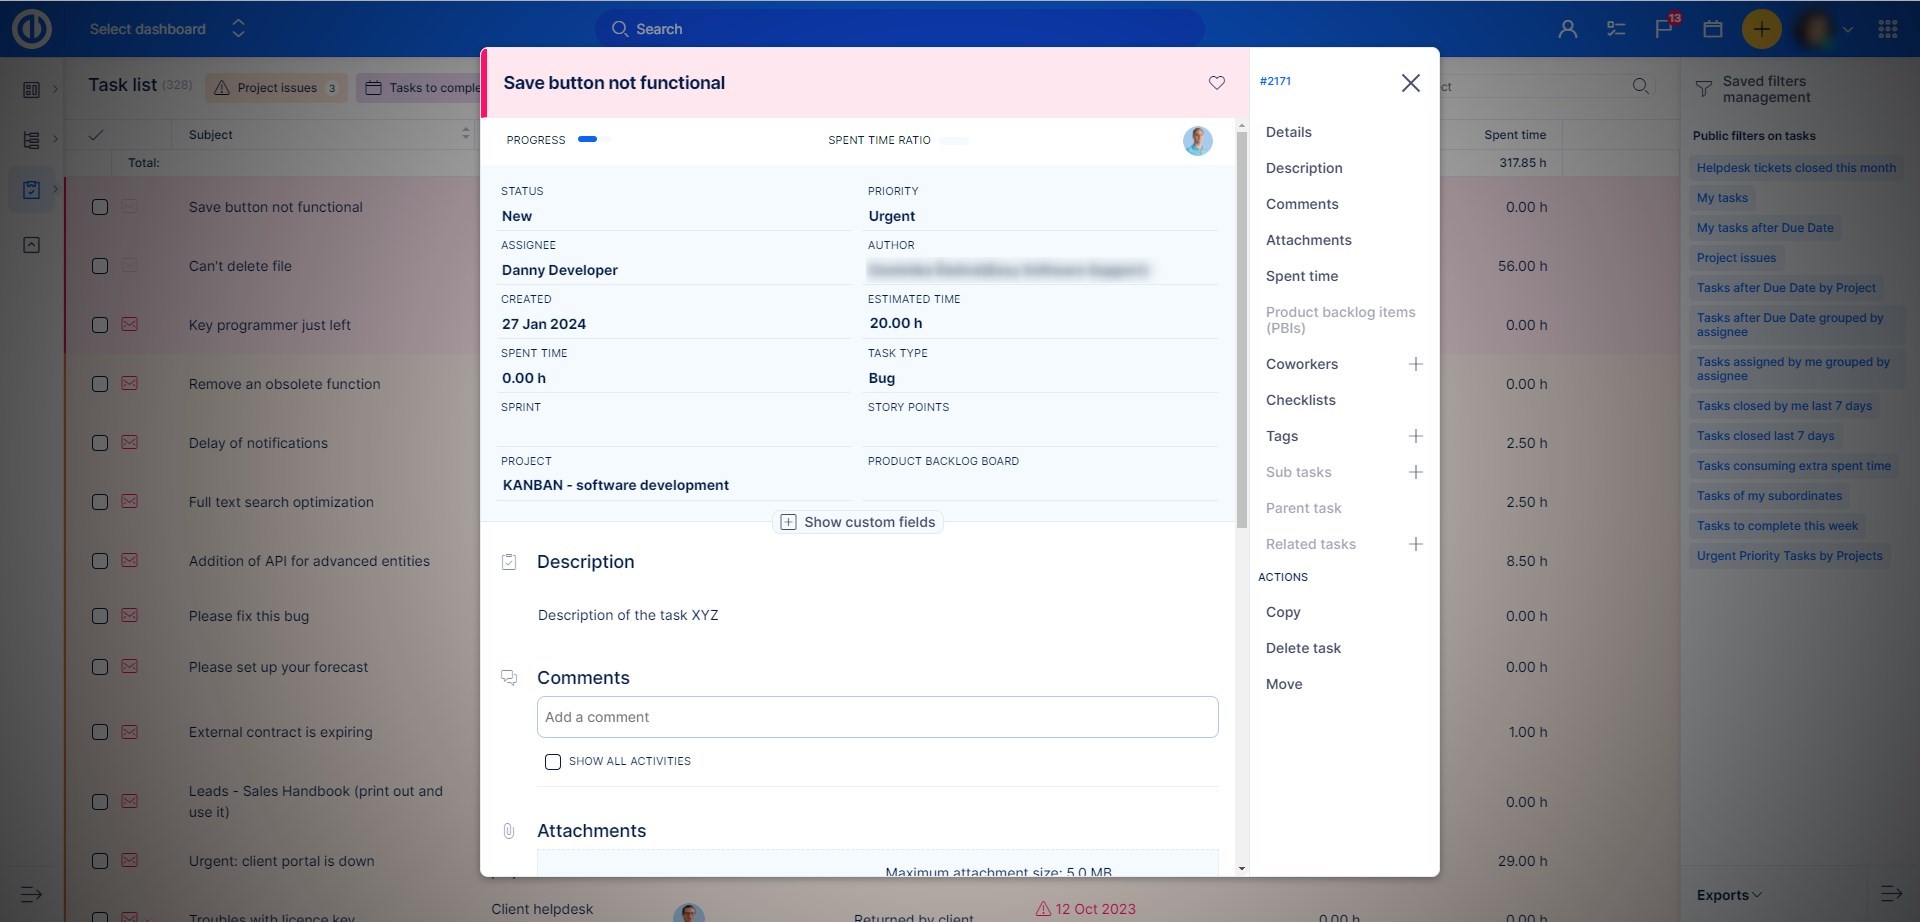
Task: Select the Delay of notifications checkbox
Action: click(100, 443)
